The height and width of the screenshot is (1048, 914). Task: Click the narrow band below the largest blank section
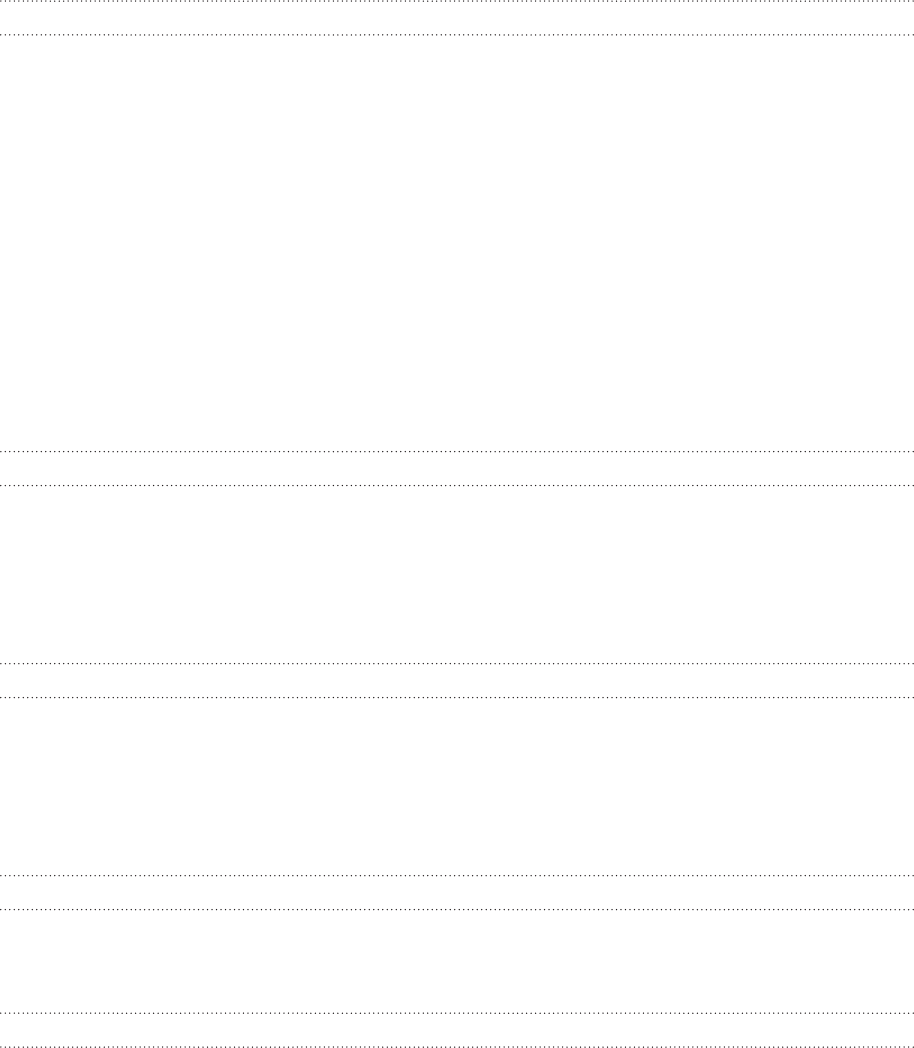click(457, 469)
